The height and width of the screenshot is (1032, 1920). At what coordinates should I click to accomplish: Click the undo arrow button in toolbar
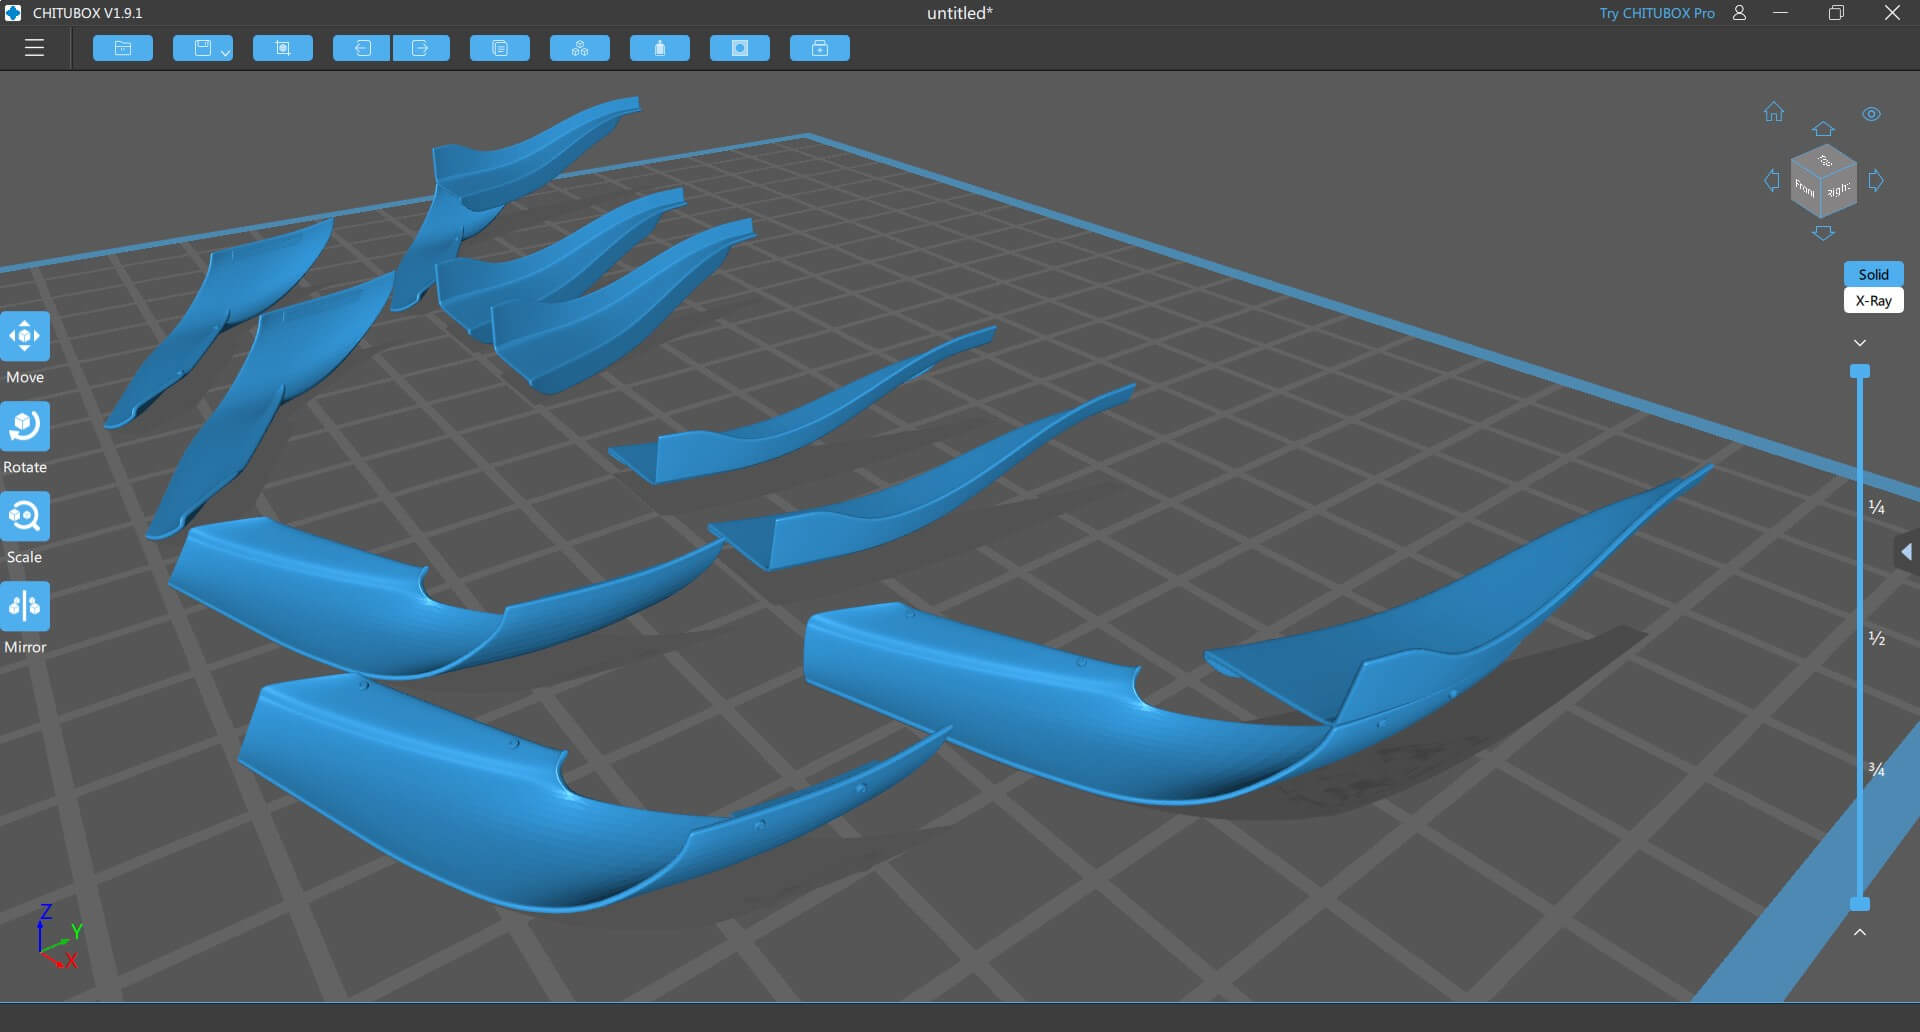[361, 48]
